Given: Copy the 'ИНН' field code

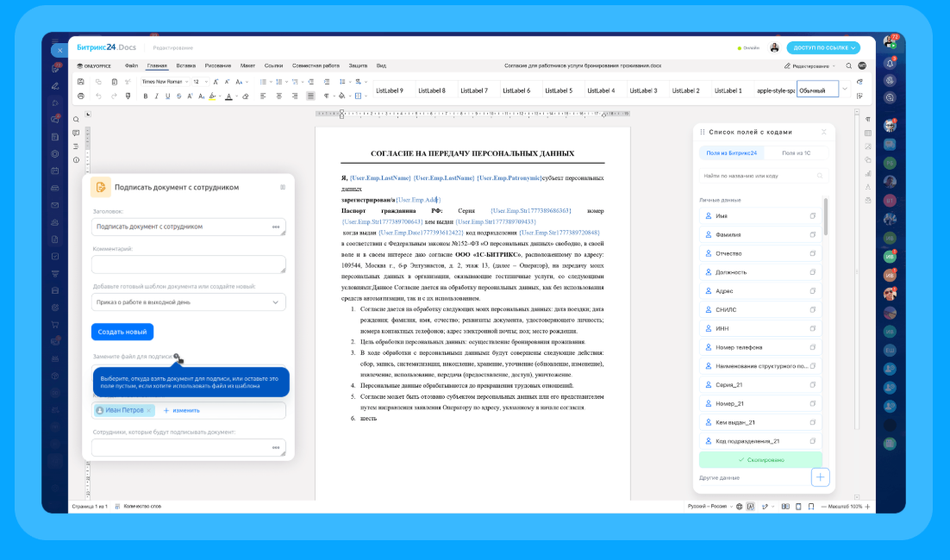Looking at the screenshot, I should point(812,328).
